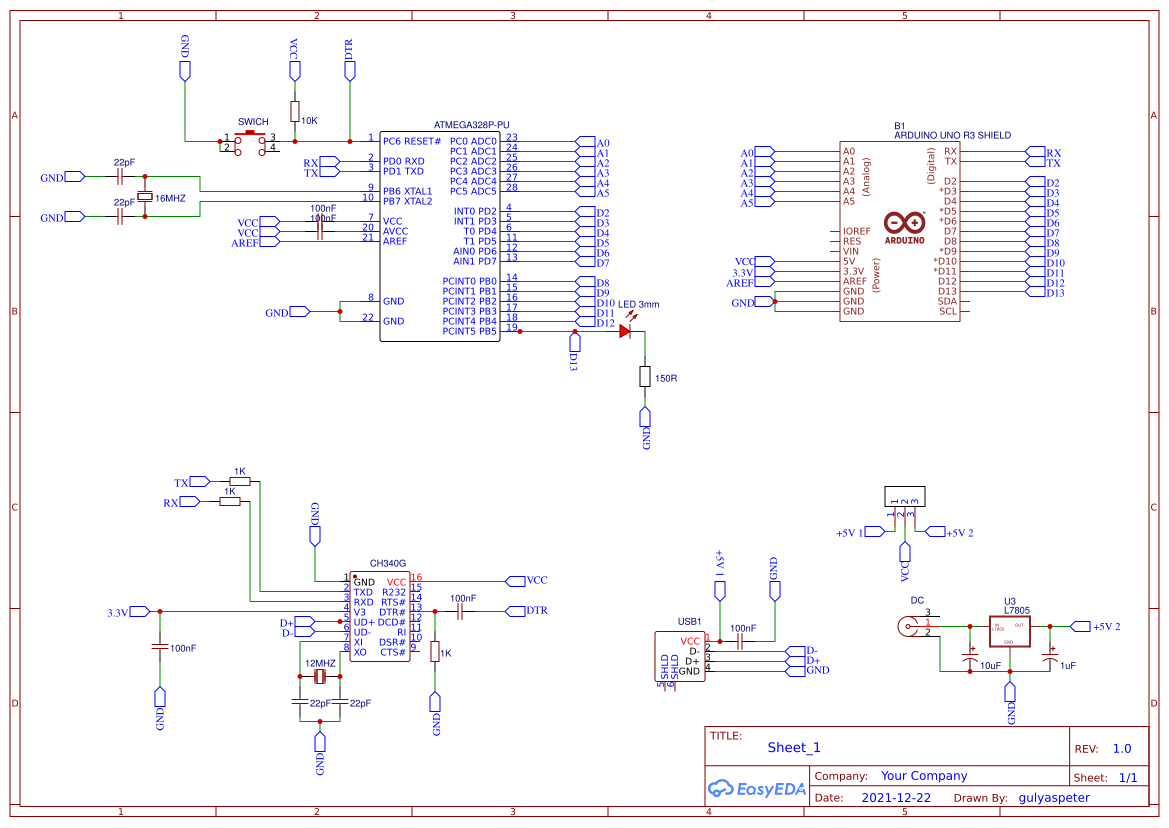Select the DTR net flag at top

[349, 66]
